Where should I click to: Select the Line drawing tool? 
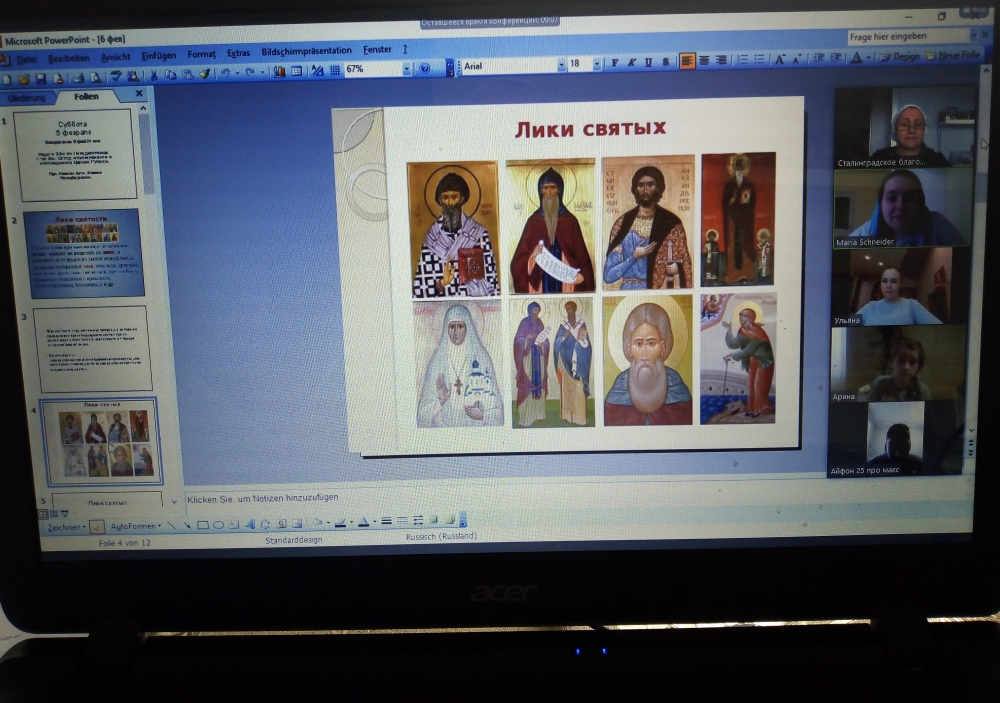tap(171, 526)
